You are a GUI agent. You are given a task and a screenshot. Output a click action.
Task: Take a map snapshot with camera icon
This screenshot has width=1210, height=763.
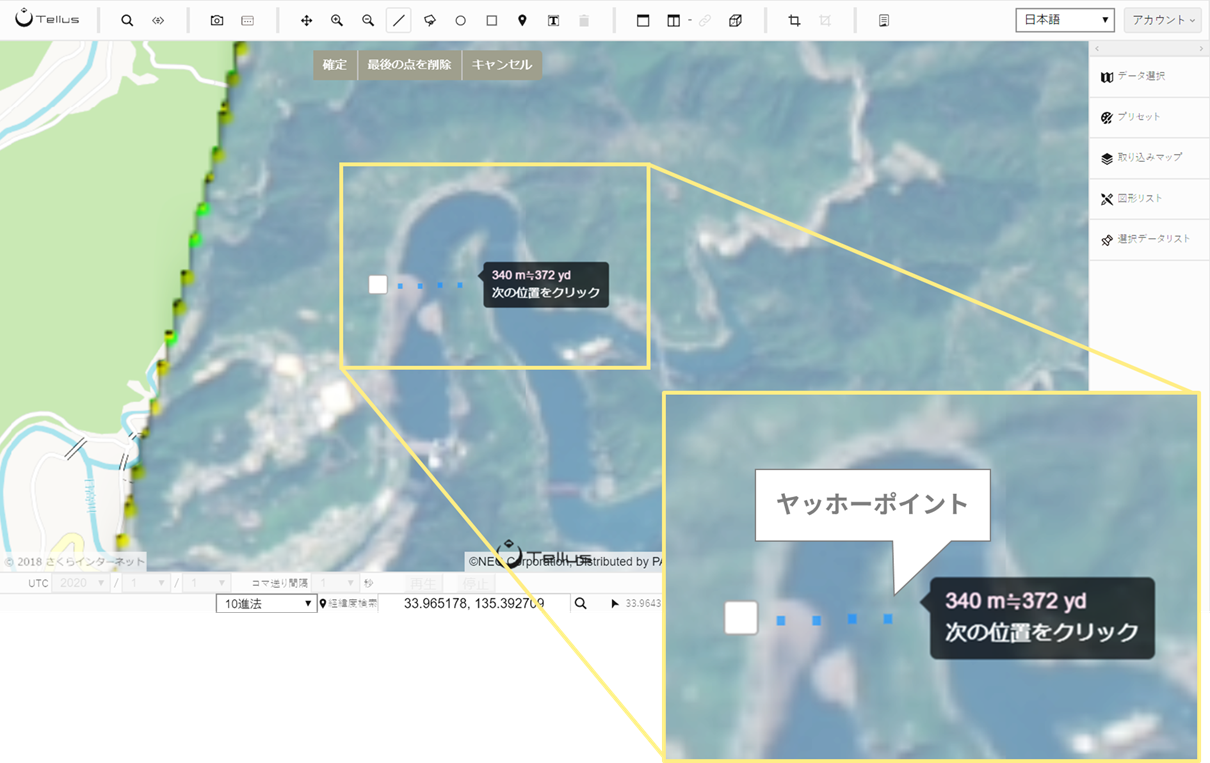pyautogui.click(x=217, y=20)
